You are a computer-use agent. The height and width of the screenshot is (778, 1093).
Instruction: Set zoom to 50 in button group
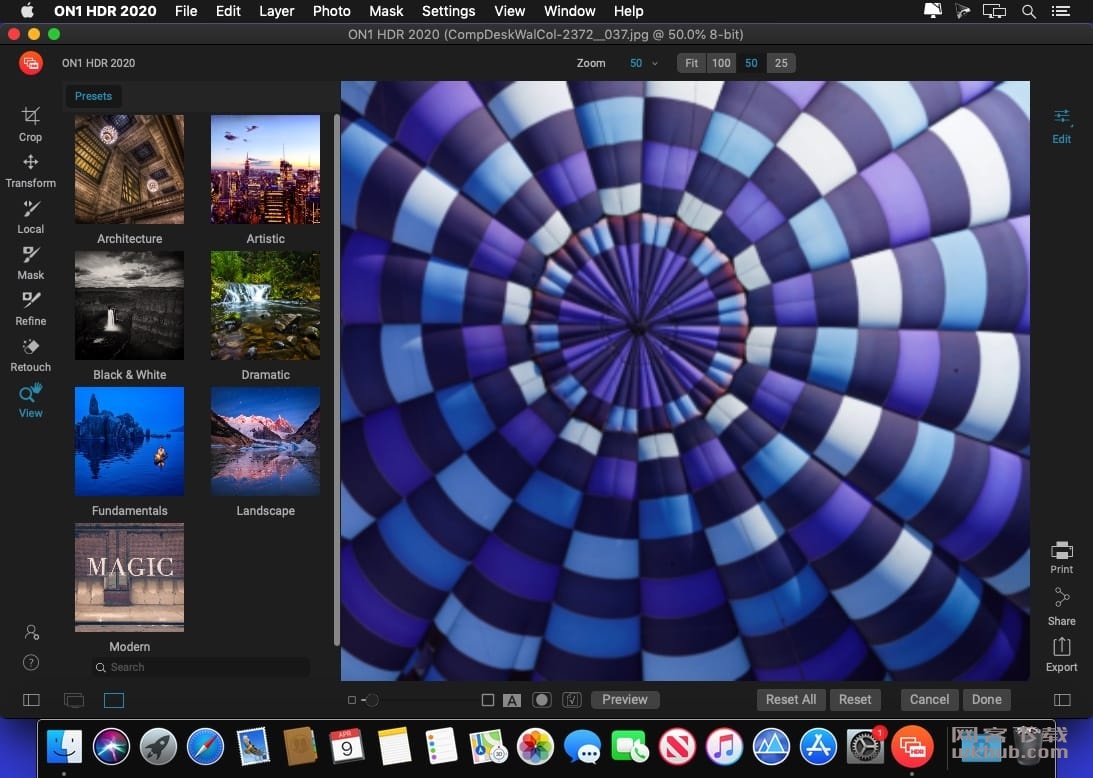pos(751,63)
